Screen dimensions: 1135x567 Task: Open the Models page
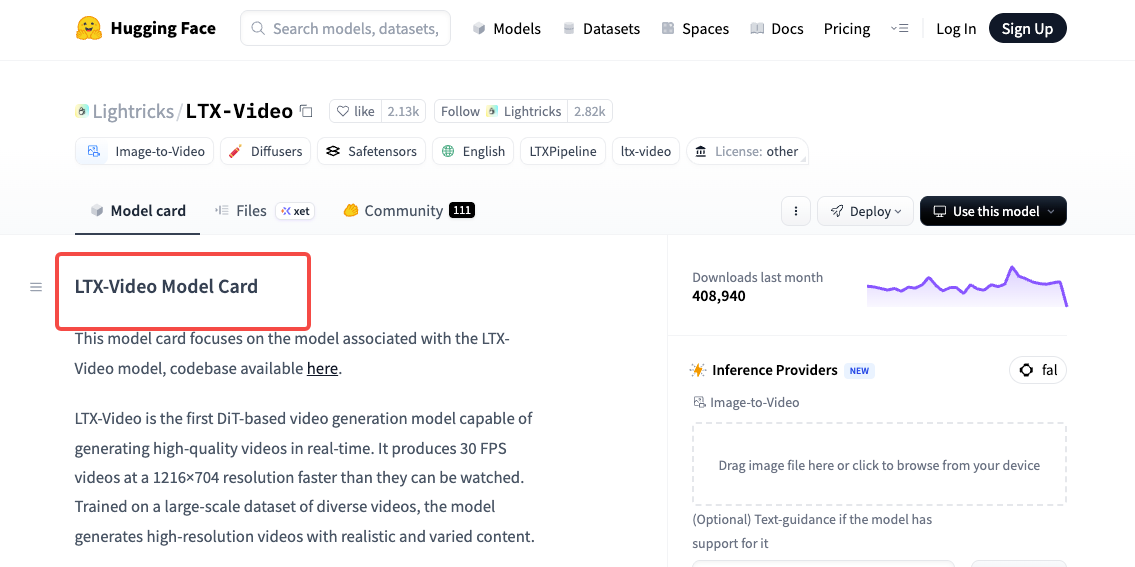(x=507, y=28)
